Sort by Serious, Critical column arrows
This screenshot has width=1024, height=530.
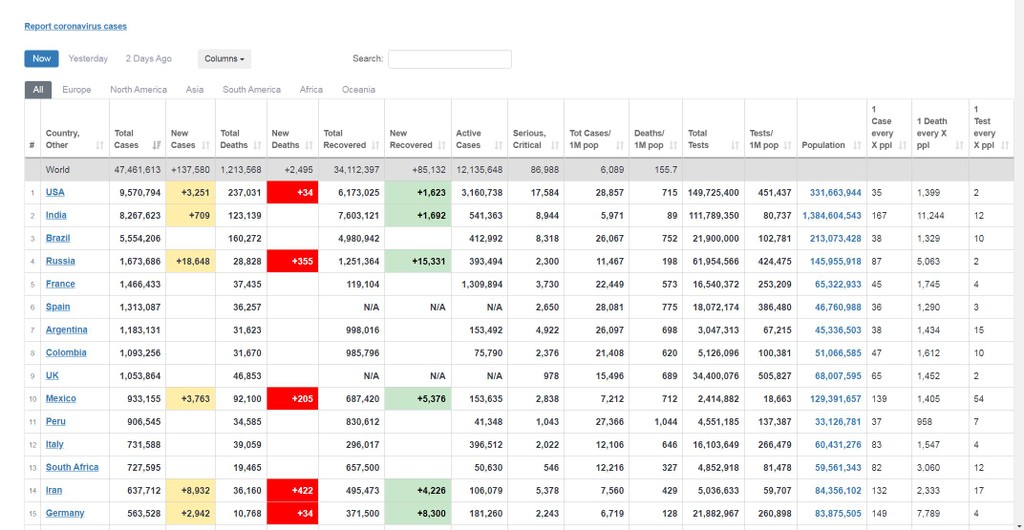(x=554, y=146)
